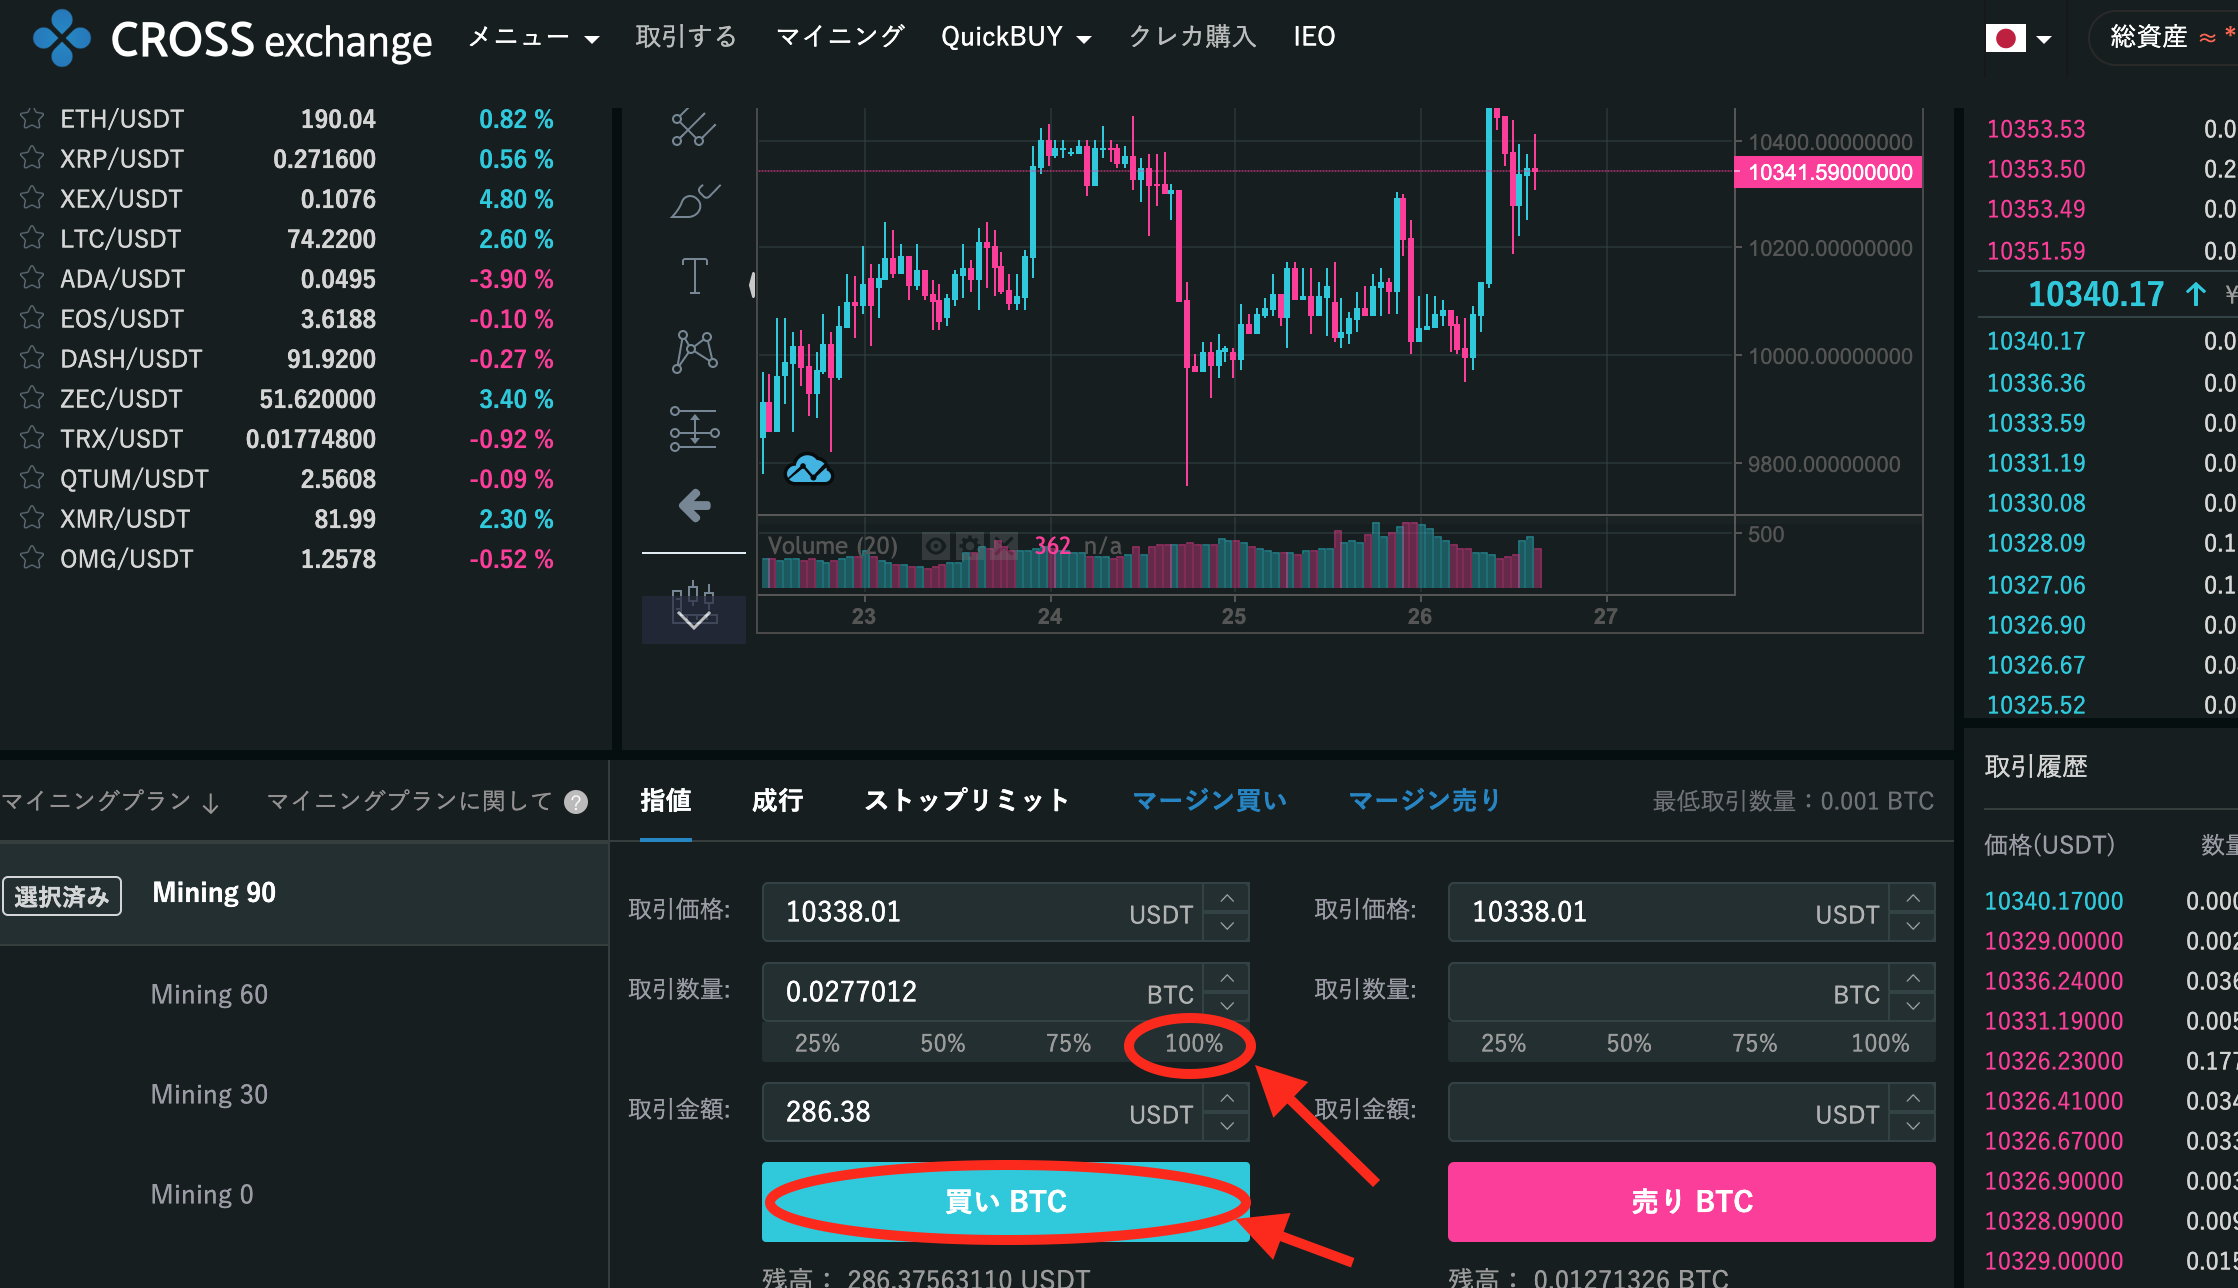Click the CROSS exchange logo
2238x1288 pixels.
(232, 38)
